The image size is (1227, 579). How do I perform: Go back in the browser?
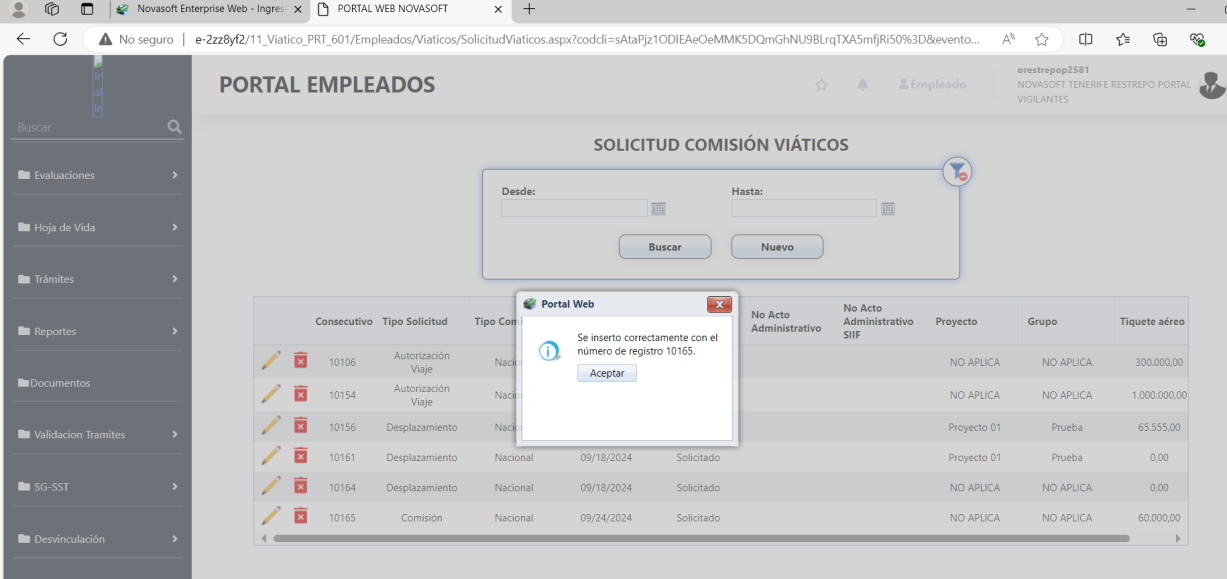point(23,39)
